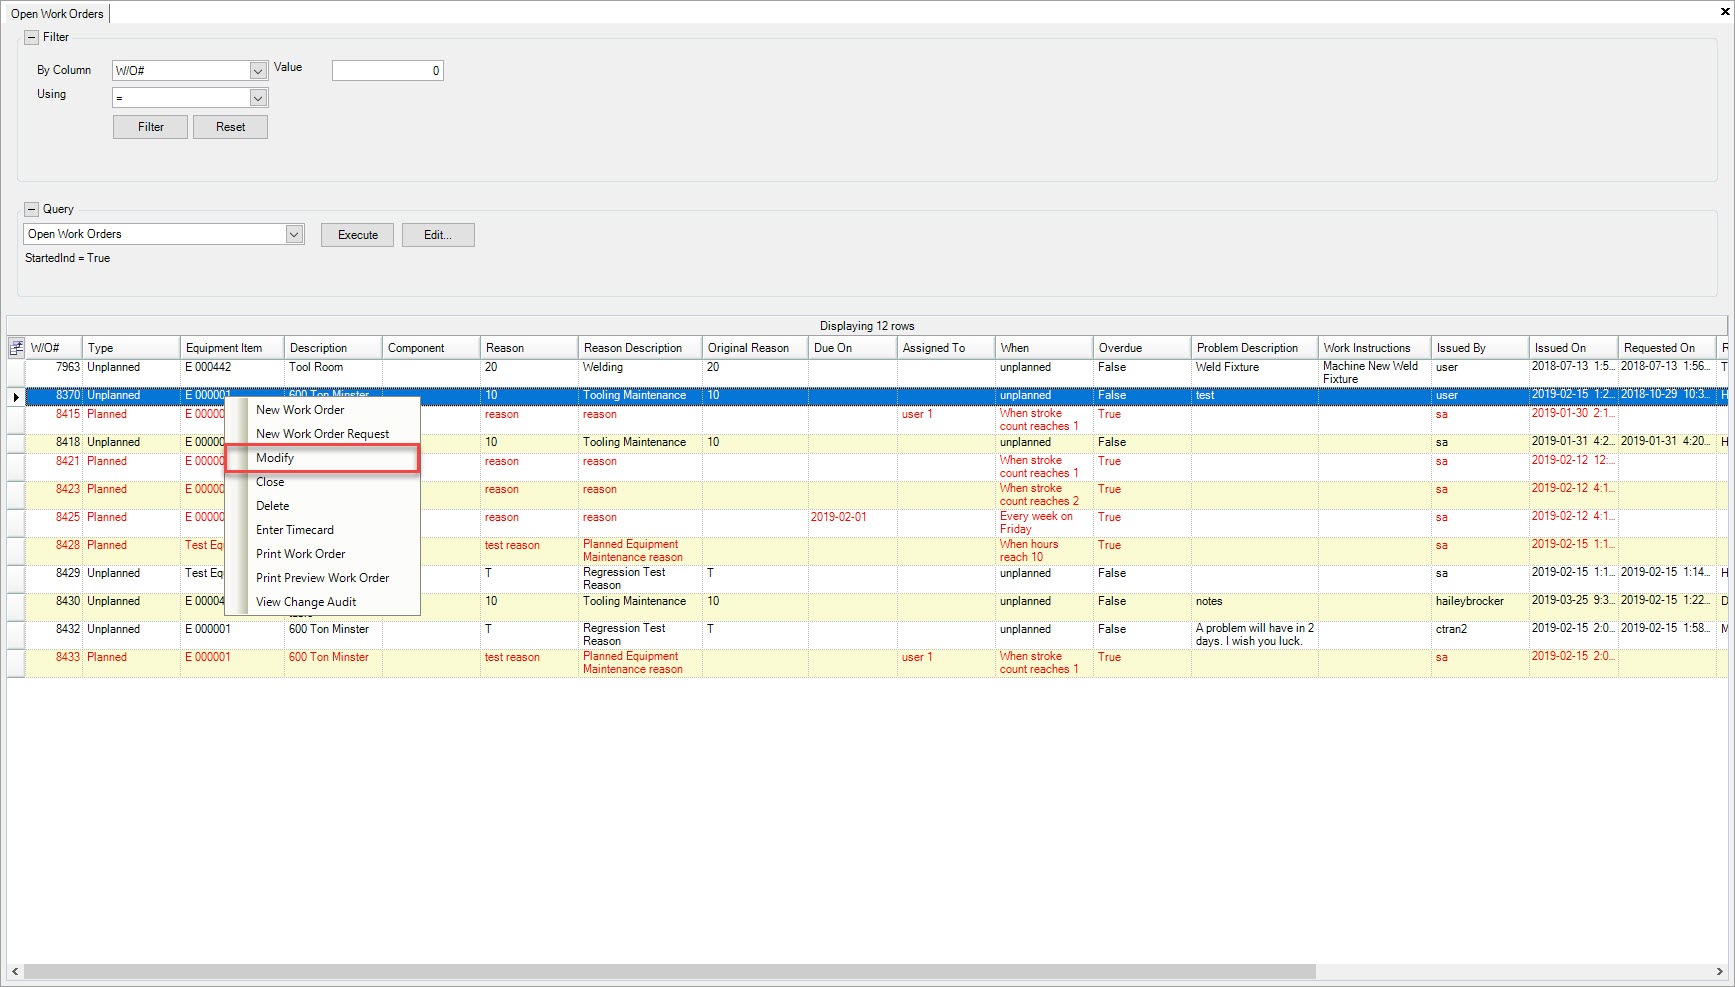Click the Reset button
The width and height of the screenshot is (1735, 987).
click(x=230, y=127)
